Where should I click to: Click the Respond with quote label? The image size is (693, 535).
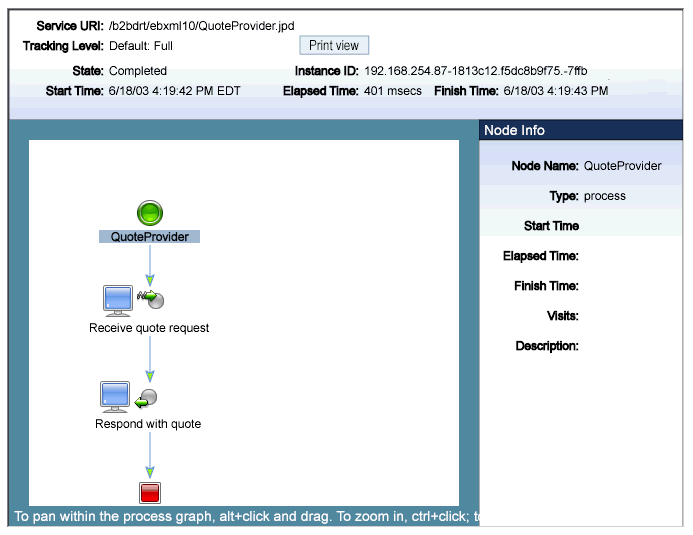[148, 424]
